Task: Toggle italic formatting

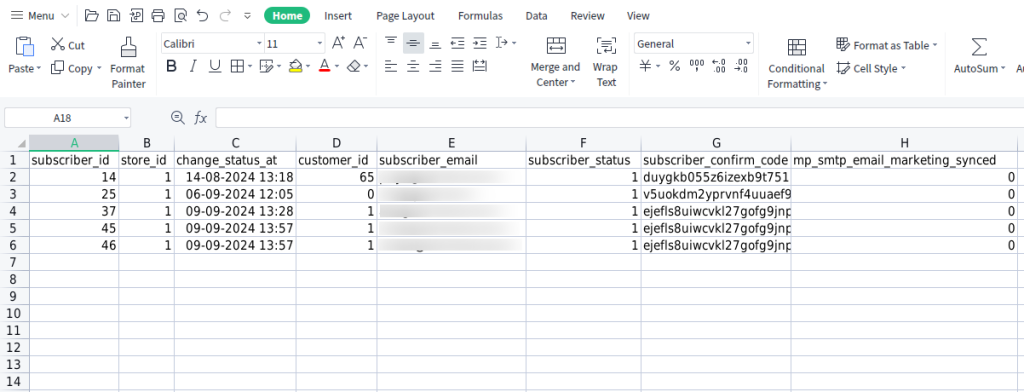Action: tap(193, 66)
